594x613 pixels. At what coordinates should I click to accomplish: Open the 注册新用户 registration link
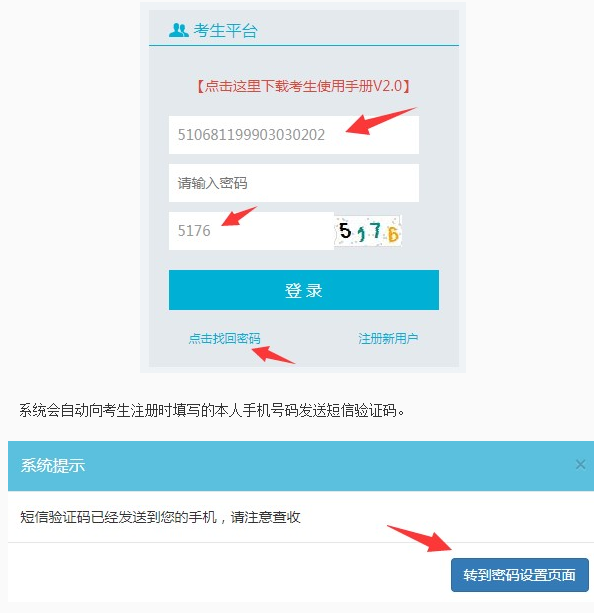click(x=388, y=338)
